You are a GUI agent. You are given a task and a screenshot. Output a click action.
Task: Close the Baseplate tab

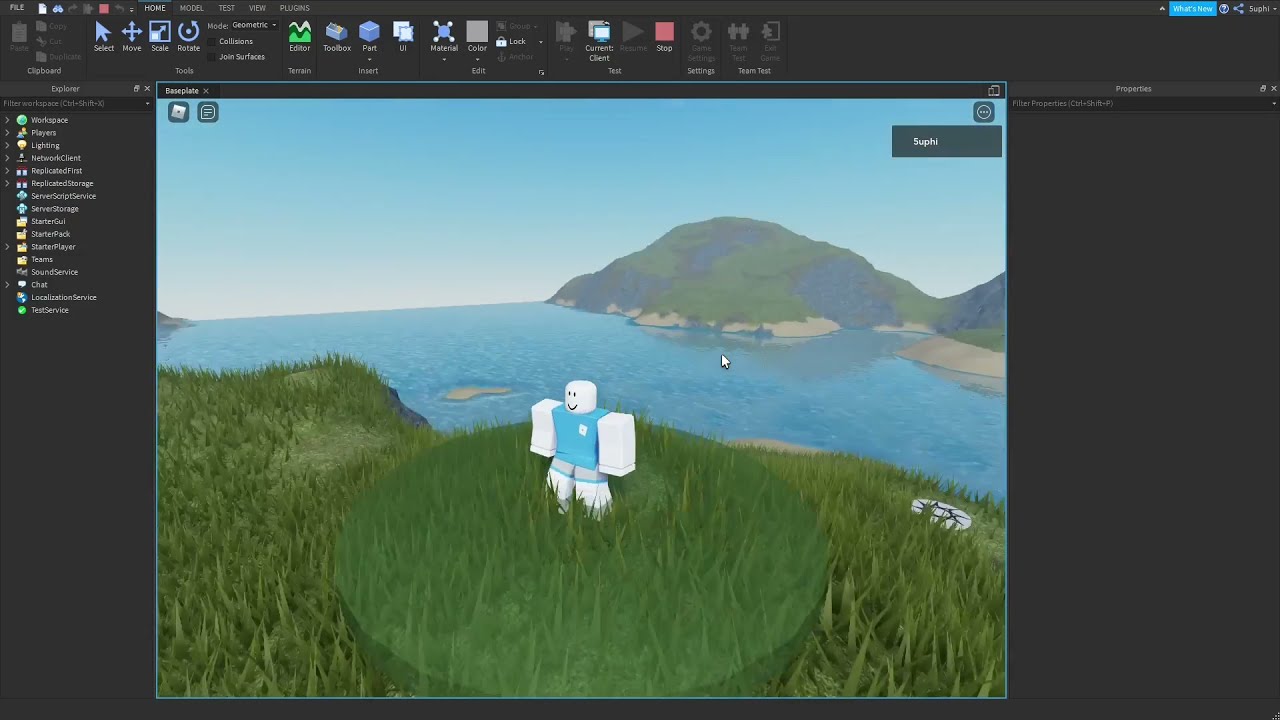click(206, 91)
